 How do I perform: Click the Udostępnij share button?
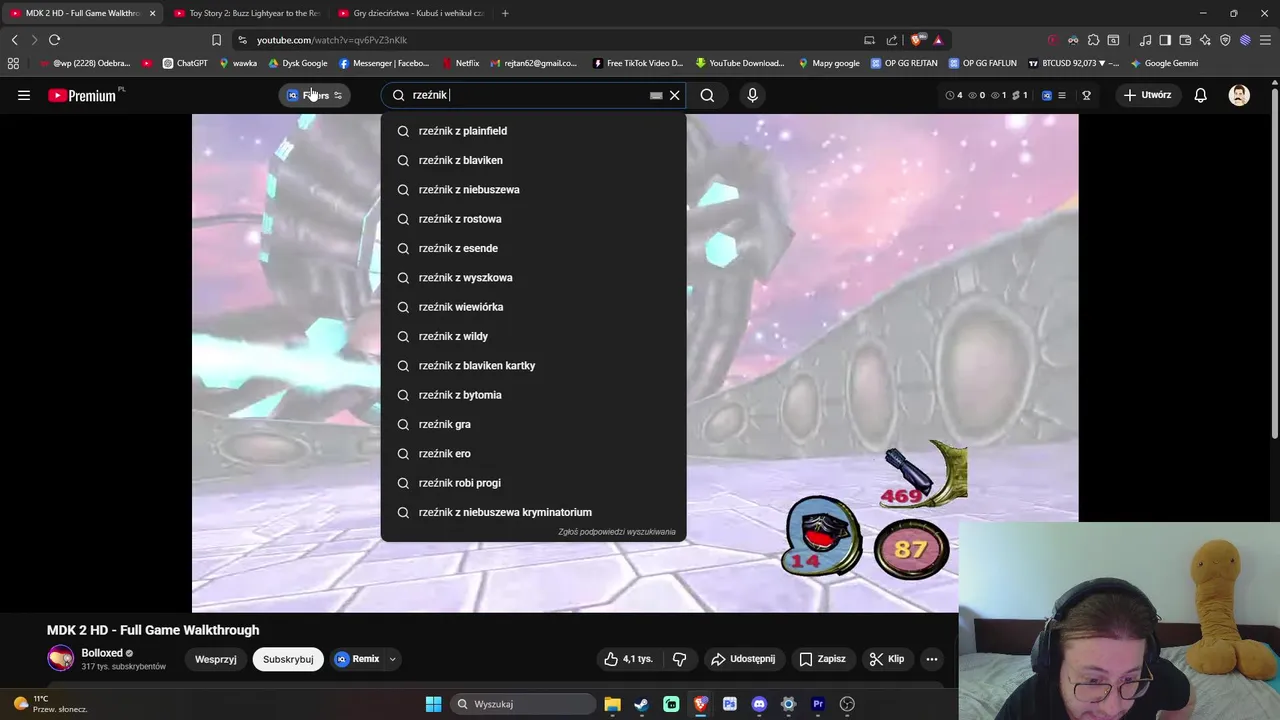(742, 659)
